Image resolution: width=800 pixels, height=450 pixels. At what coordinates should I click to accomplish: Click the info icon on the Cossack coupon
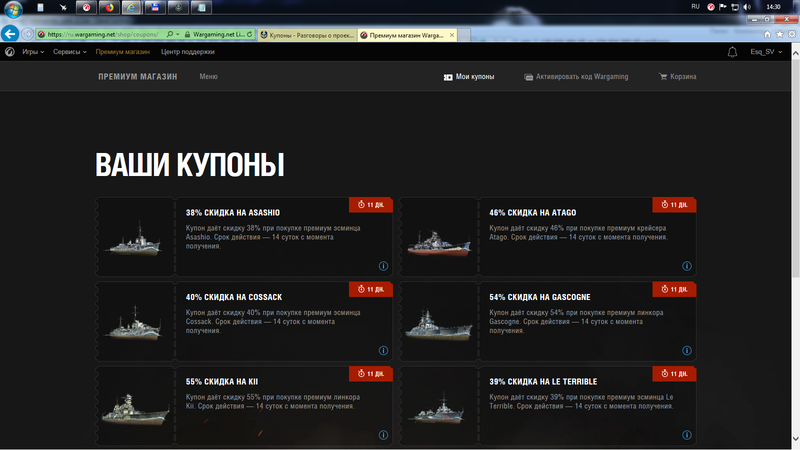(x=383, y=351)
